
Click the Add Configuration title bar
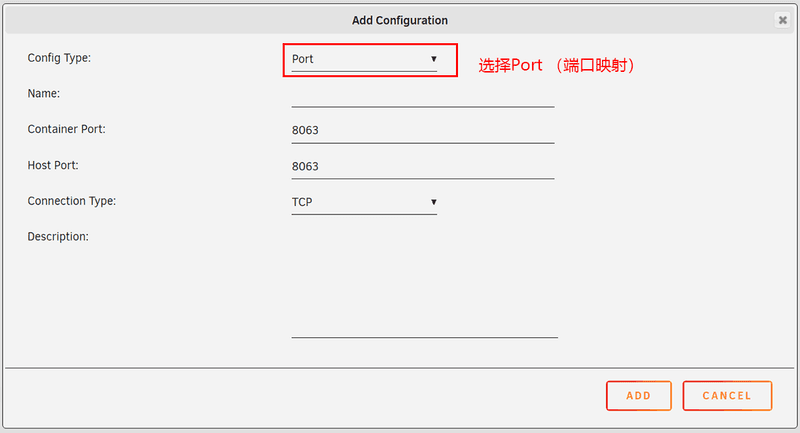[400, 20]
